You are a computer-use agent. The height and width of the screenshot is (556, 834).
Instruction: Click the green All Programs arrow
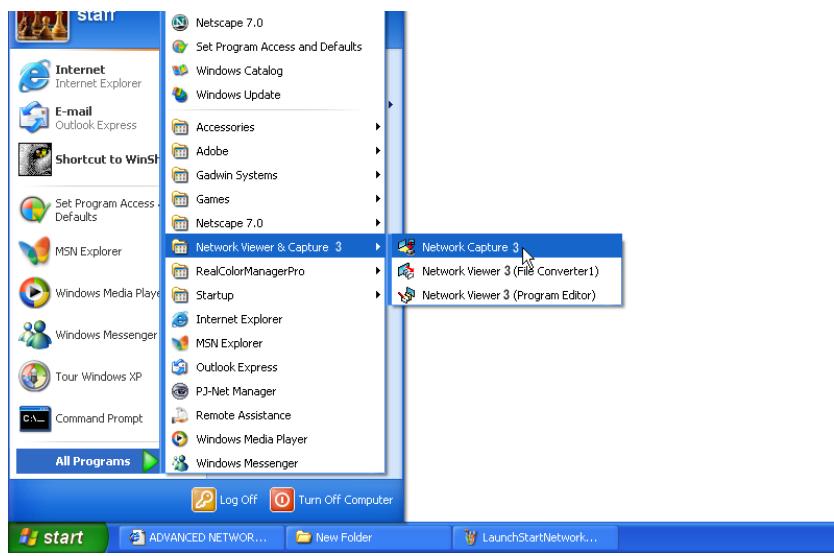151,461
